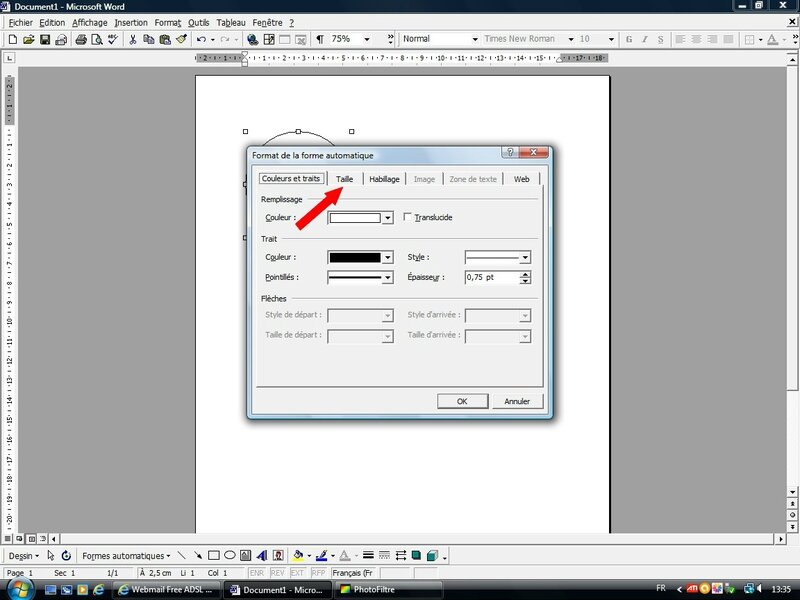Click the OK button
The width and height of the screenshot is (800, 600).
[462, 401]
